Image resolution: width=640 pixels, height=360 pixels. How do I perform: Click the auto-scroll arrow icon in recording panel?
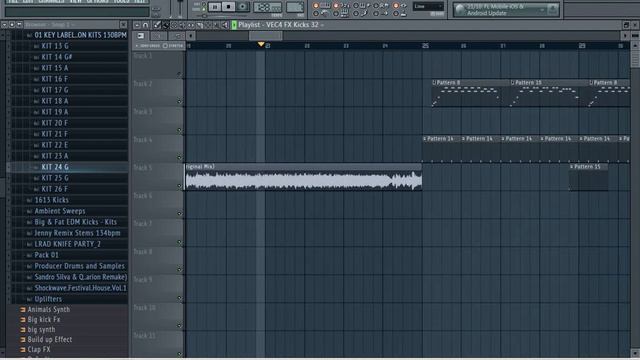pos(384,13)
